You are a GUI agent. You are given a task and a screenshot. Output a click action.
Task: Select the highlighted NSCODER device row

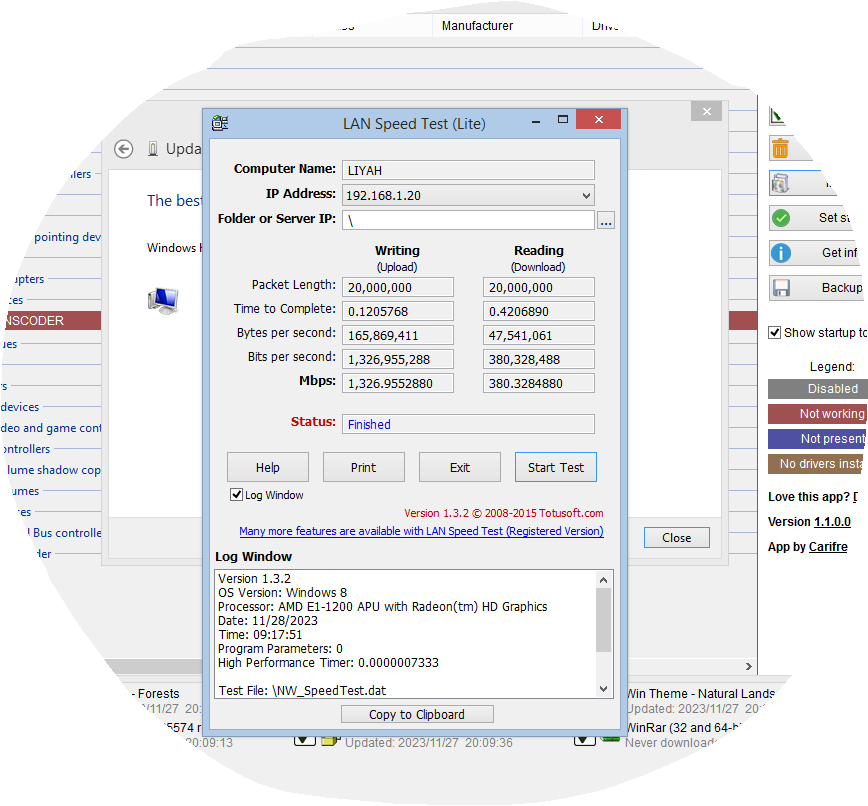tap(51, 321)
